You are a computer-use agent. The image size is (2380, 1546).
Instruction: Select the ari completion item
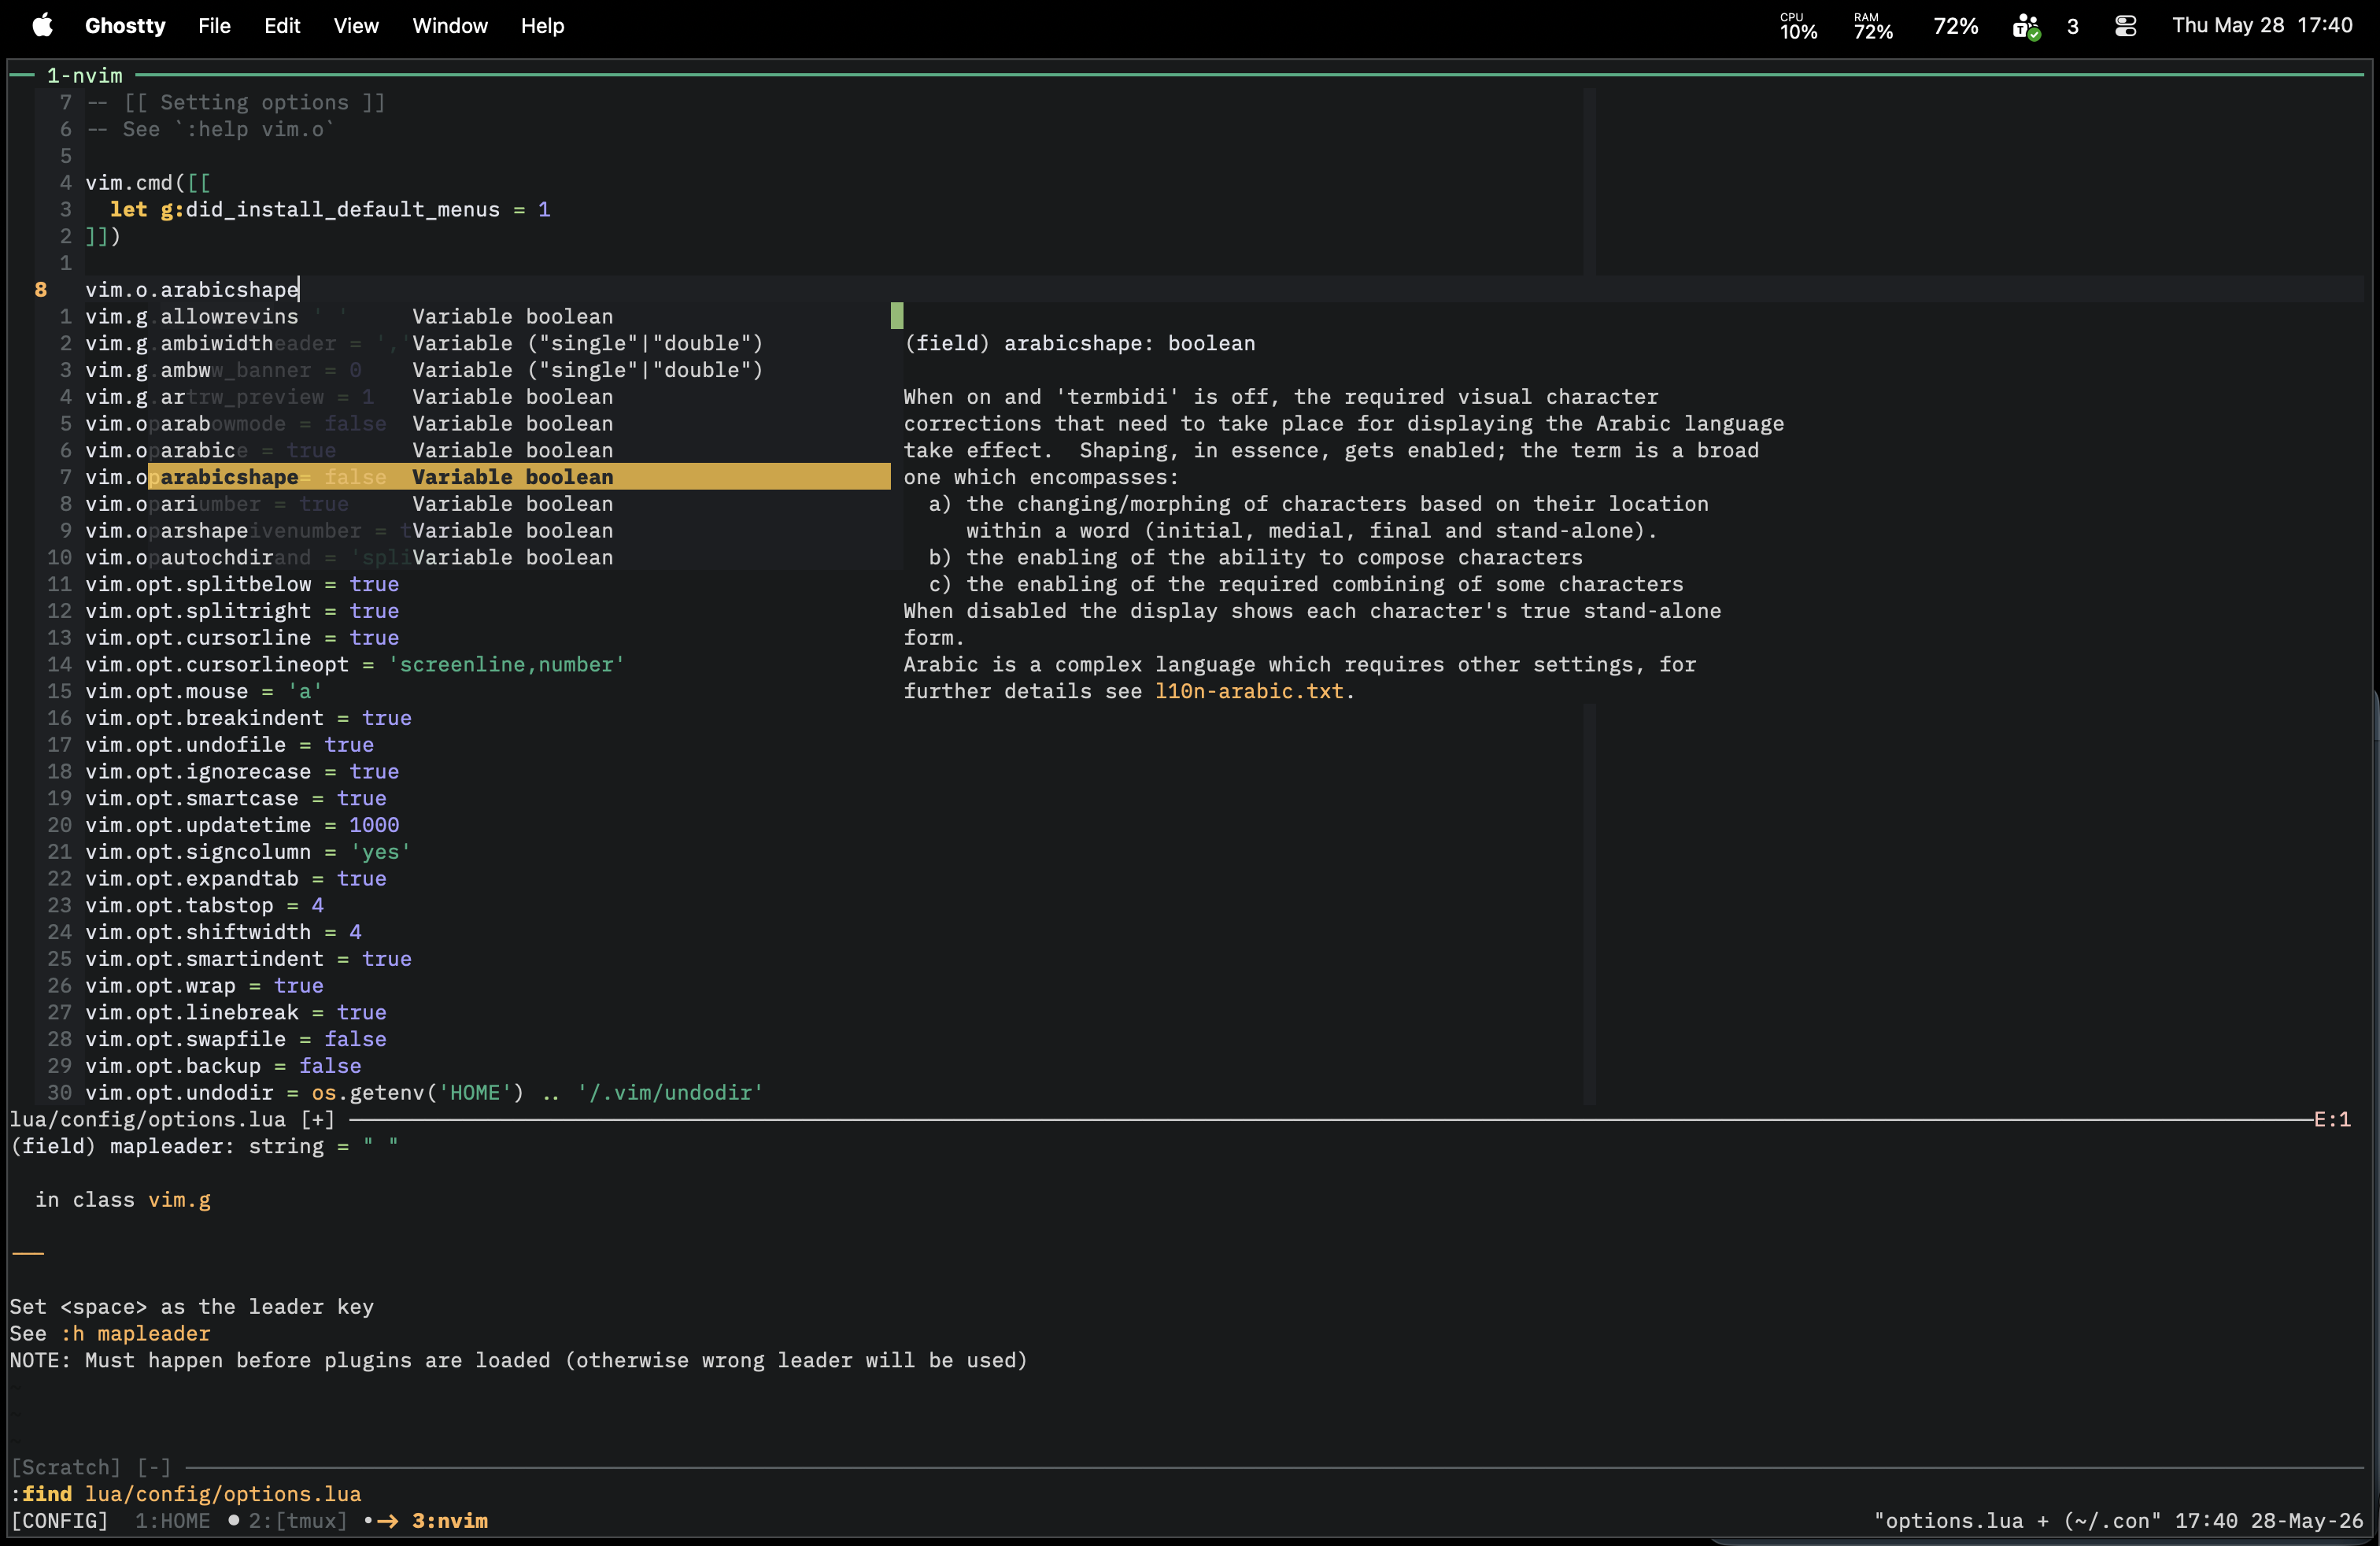(x=519, y=504)
